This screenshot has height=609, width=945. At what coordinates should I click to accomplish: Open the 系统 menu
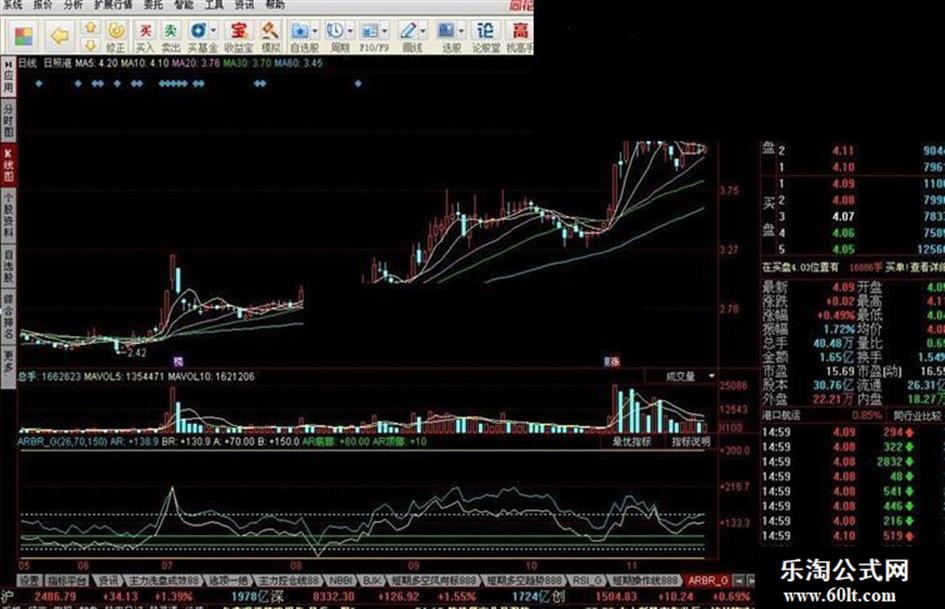click(x=13, y=5)
